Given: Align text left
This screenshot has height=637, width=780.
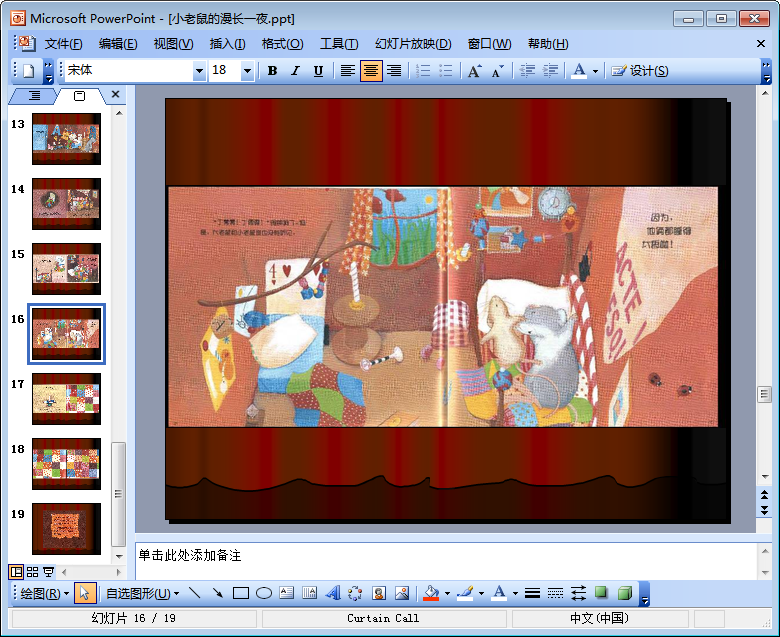Looking at the screenshot, I should click(x=348, y=71).
